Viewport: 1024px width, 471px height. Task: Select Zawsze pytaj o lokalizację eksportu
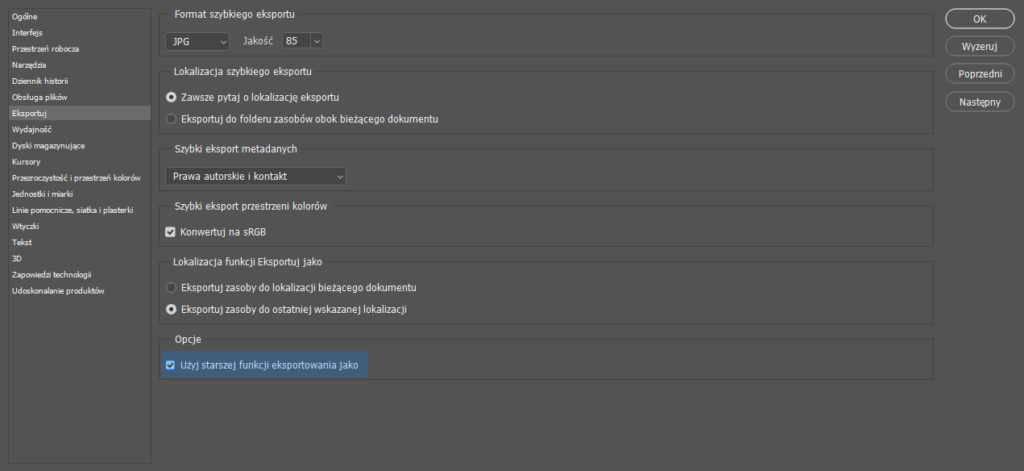[171, 97]
